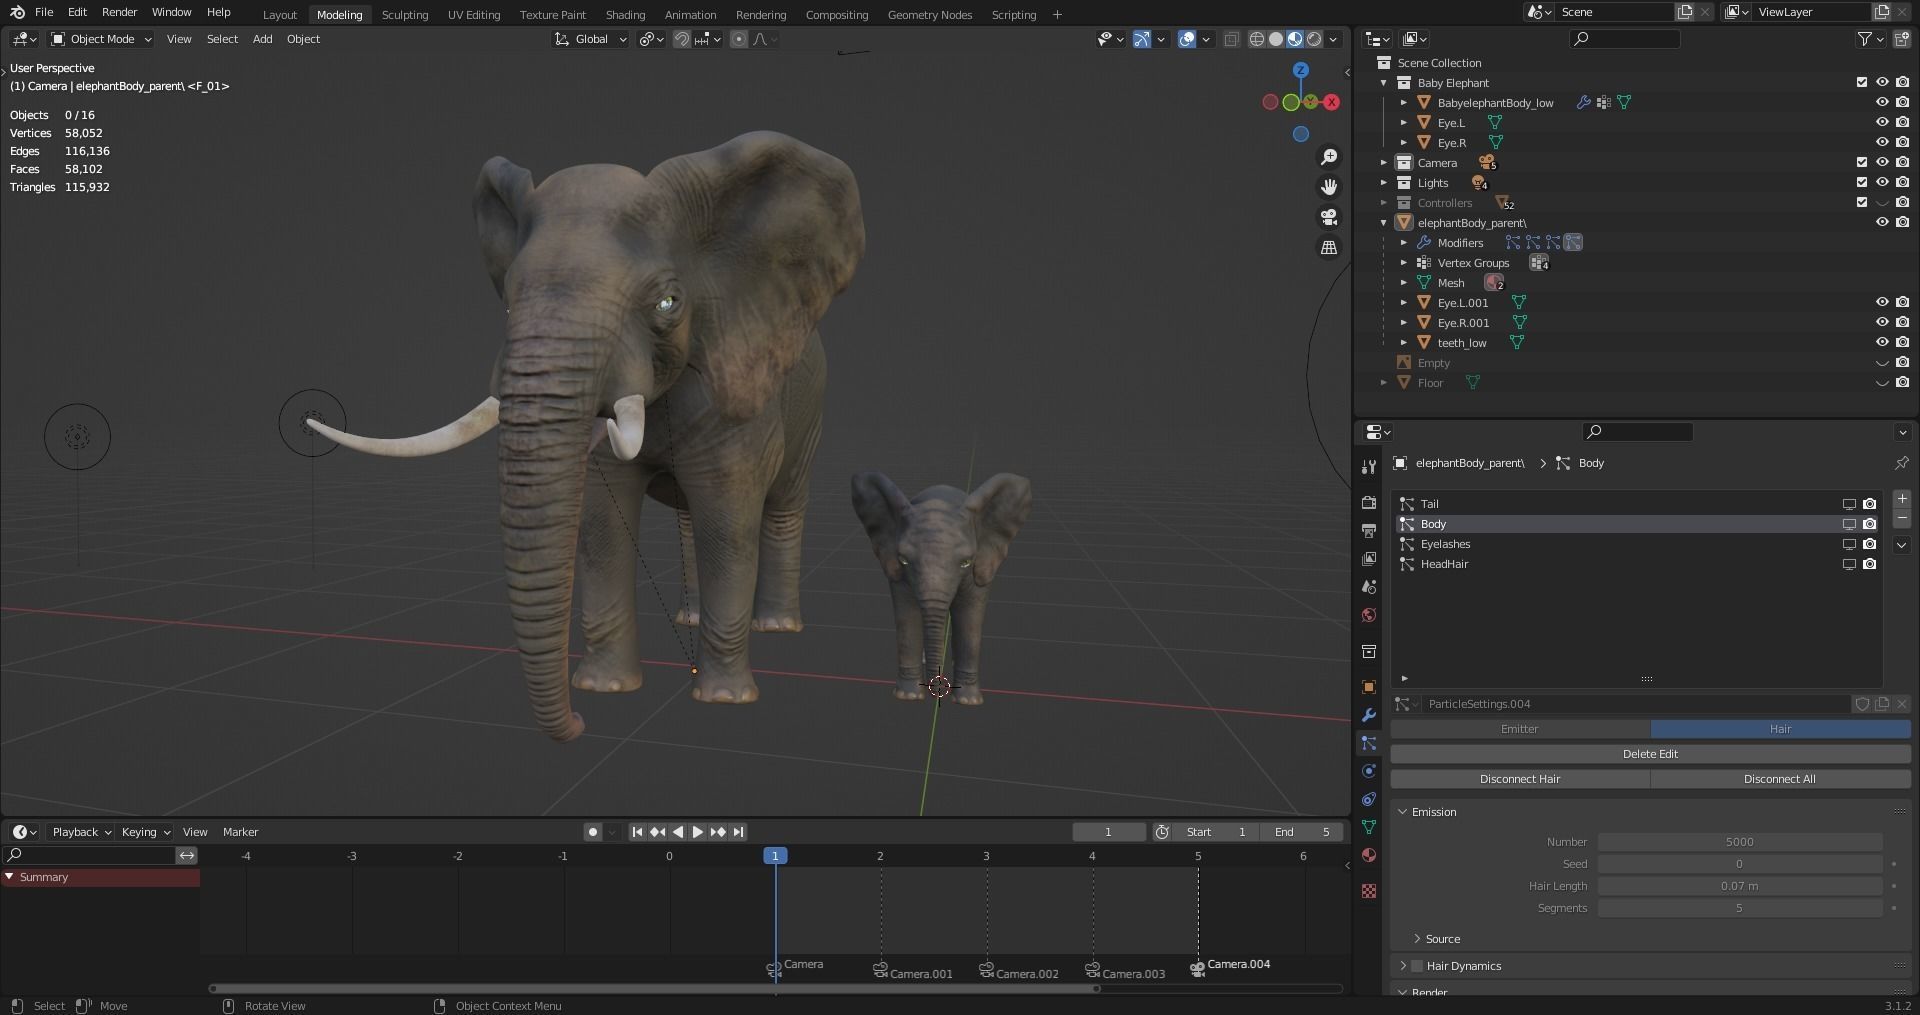The width and height of the screenshot is (1920, 1015).
Task: Click the Disconnect All button
Action: tap(1780, 779)
